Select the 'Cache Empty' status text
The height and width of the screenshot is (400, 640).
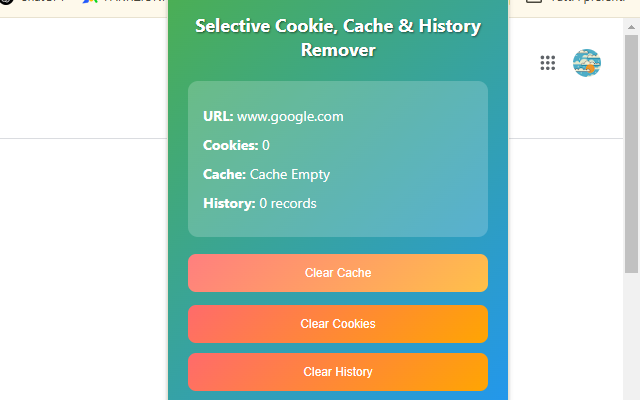coord(290,174)
